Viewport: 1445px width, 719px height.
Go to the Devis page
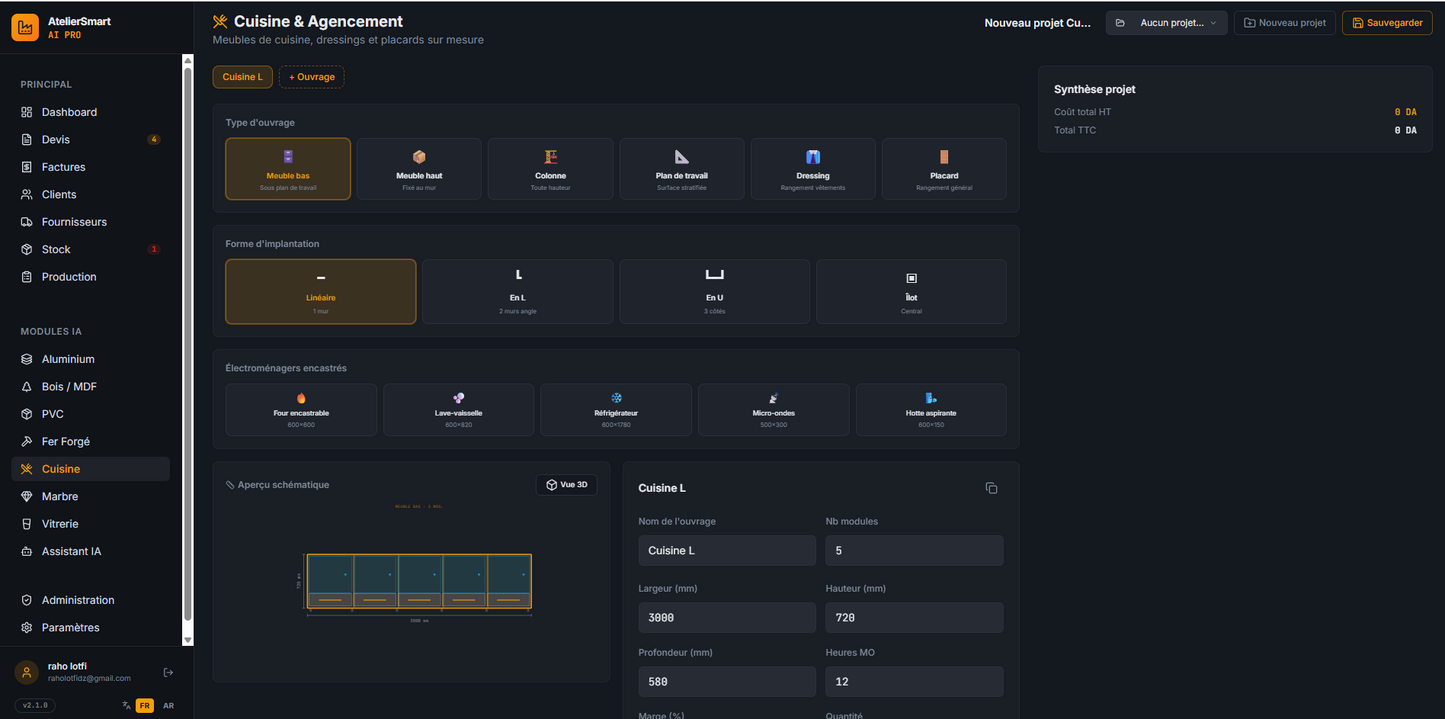(x=56, y=140)
